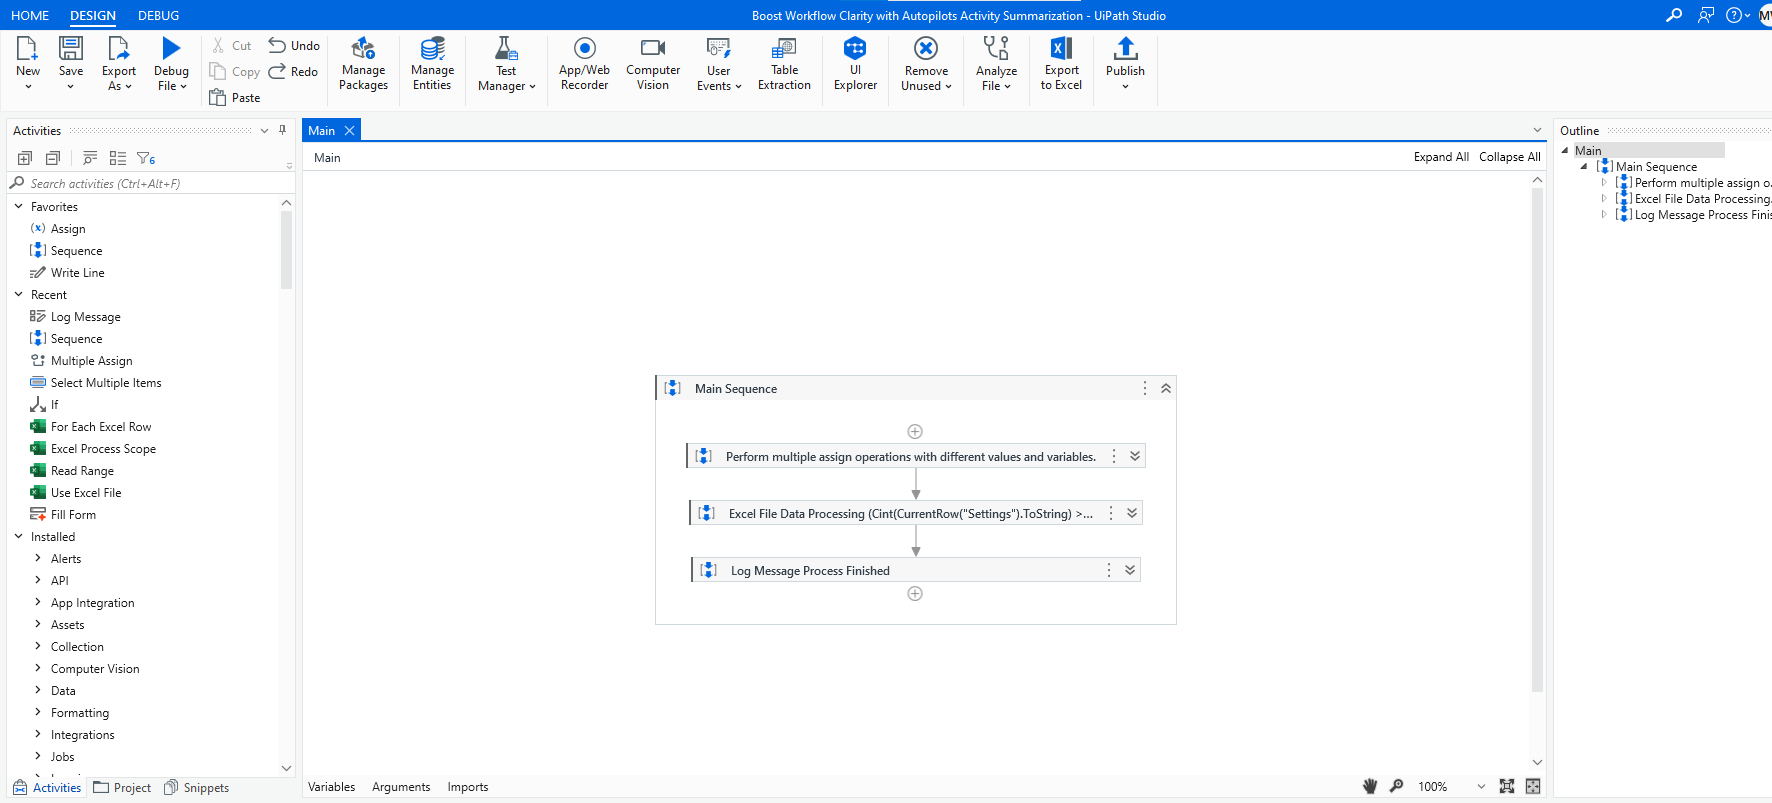Click Main breadcrumb in designer
This screenshot has width=1772, height=803.
(327, 158)
